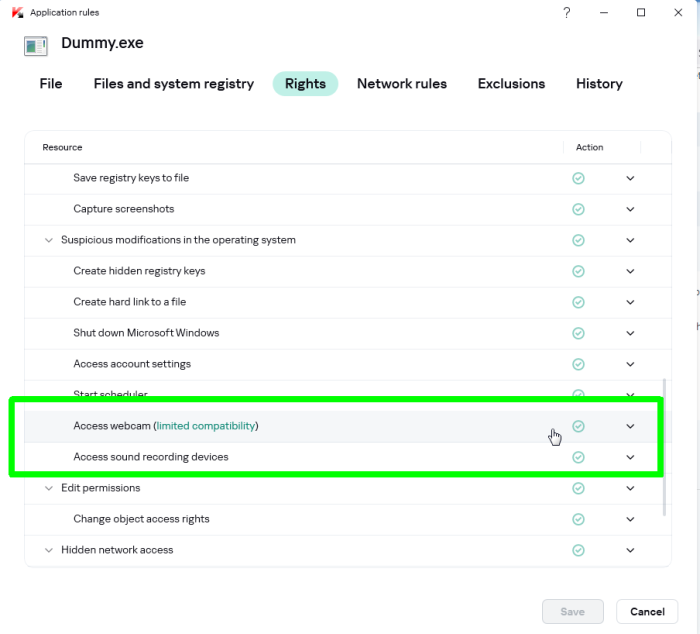Click the allow icon for Save registry keys
The image size is (700, 634).
[x=578, y=178]
